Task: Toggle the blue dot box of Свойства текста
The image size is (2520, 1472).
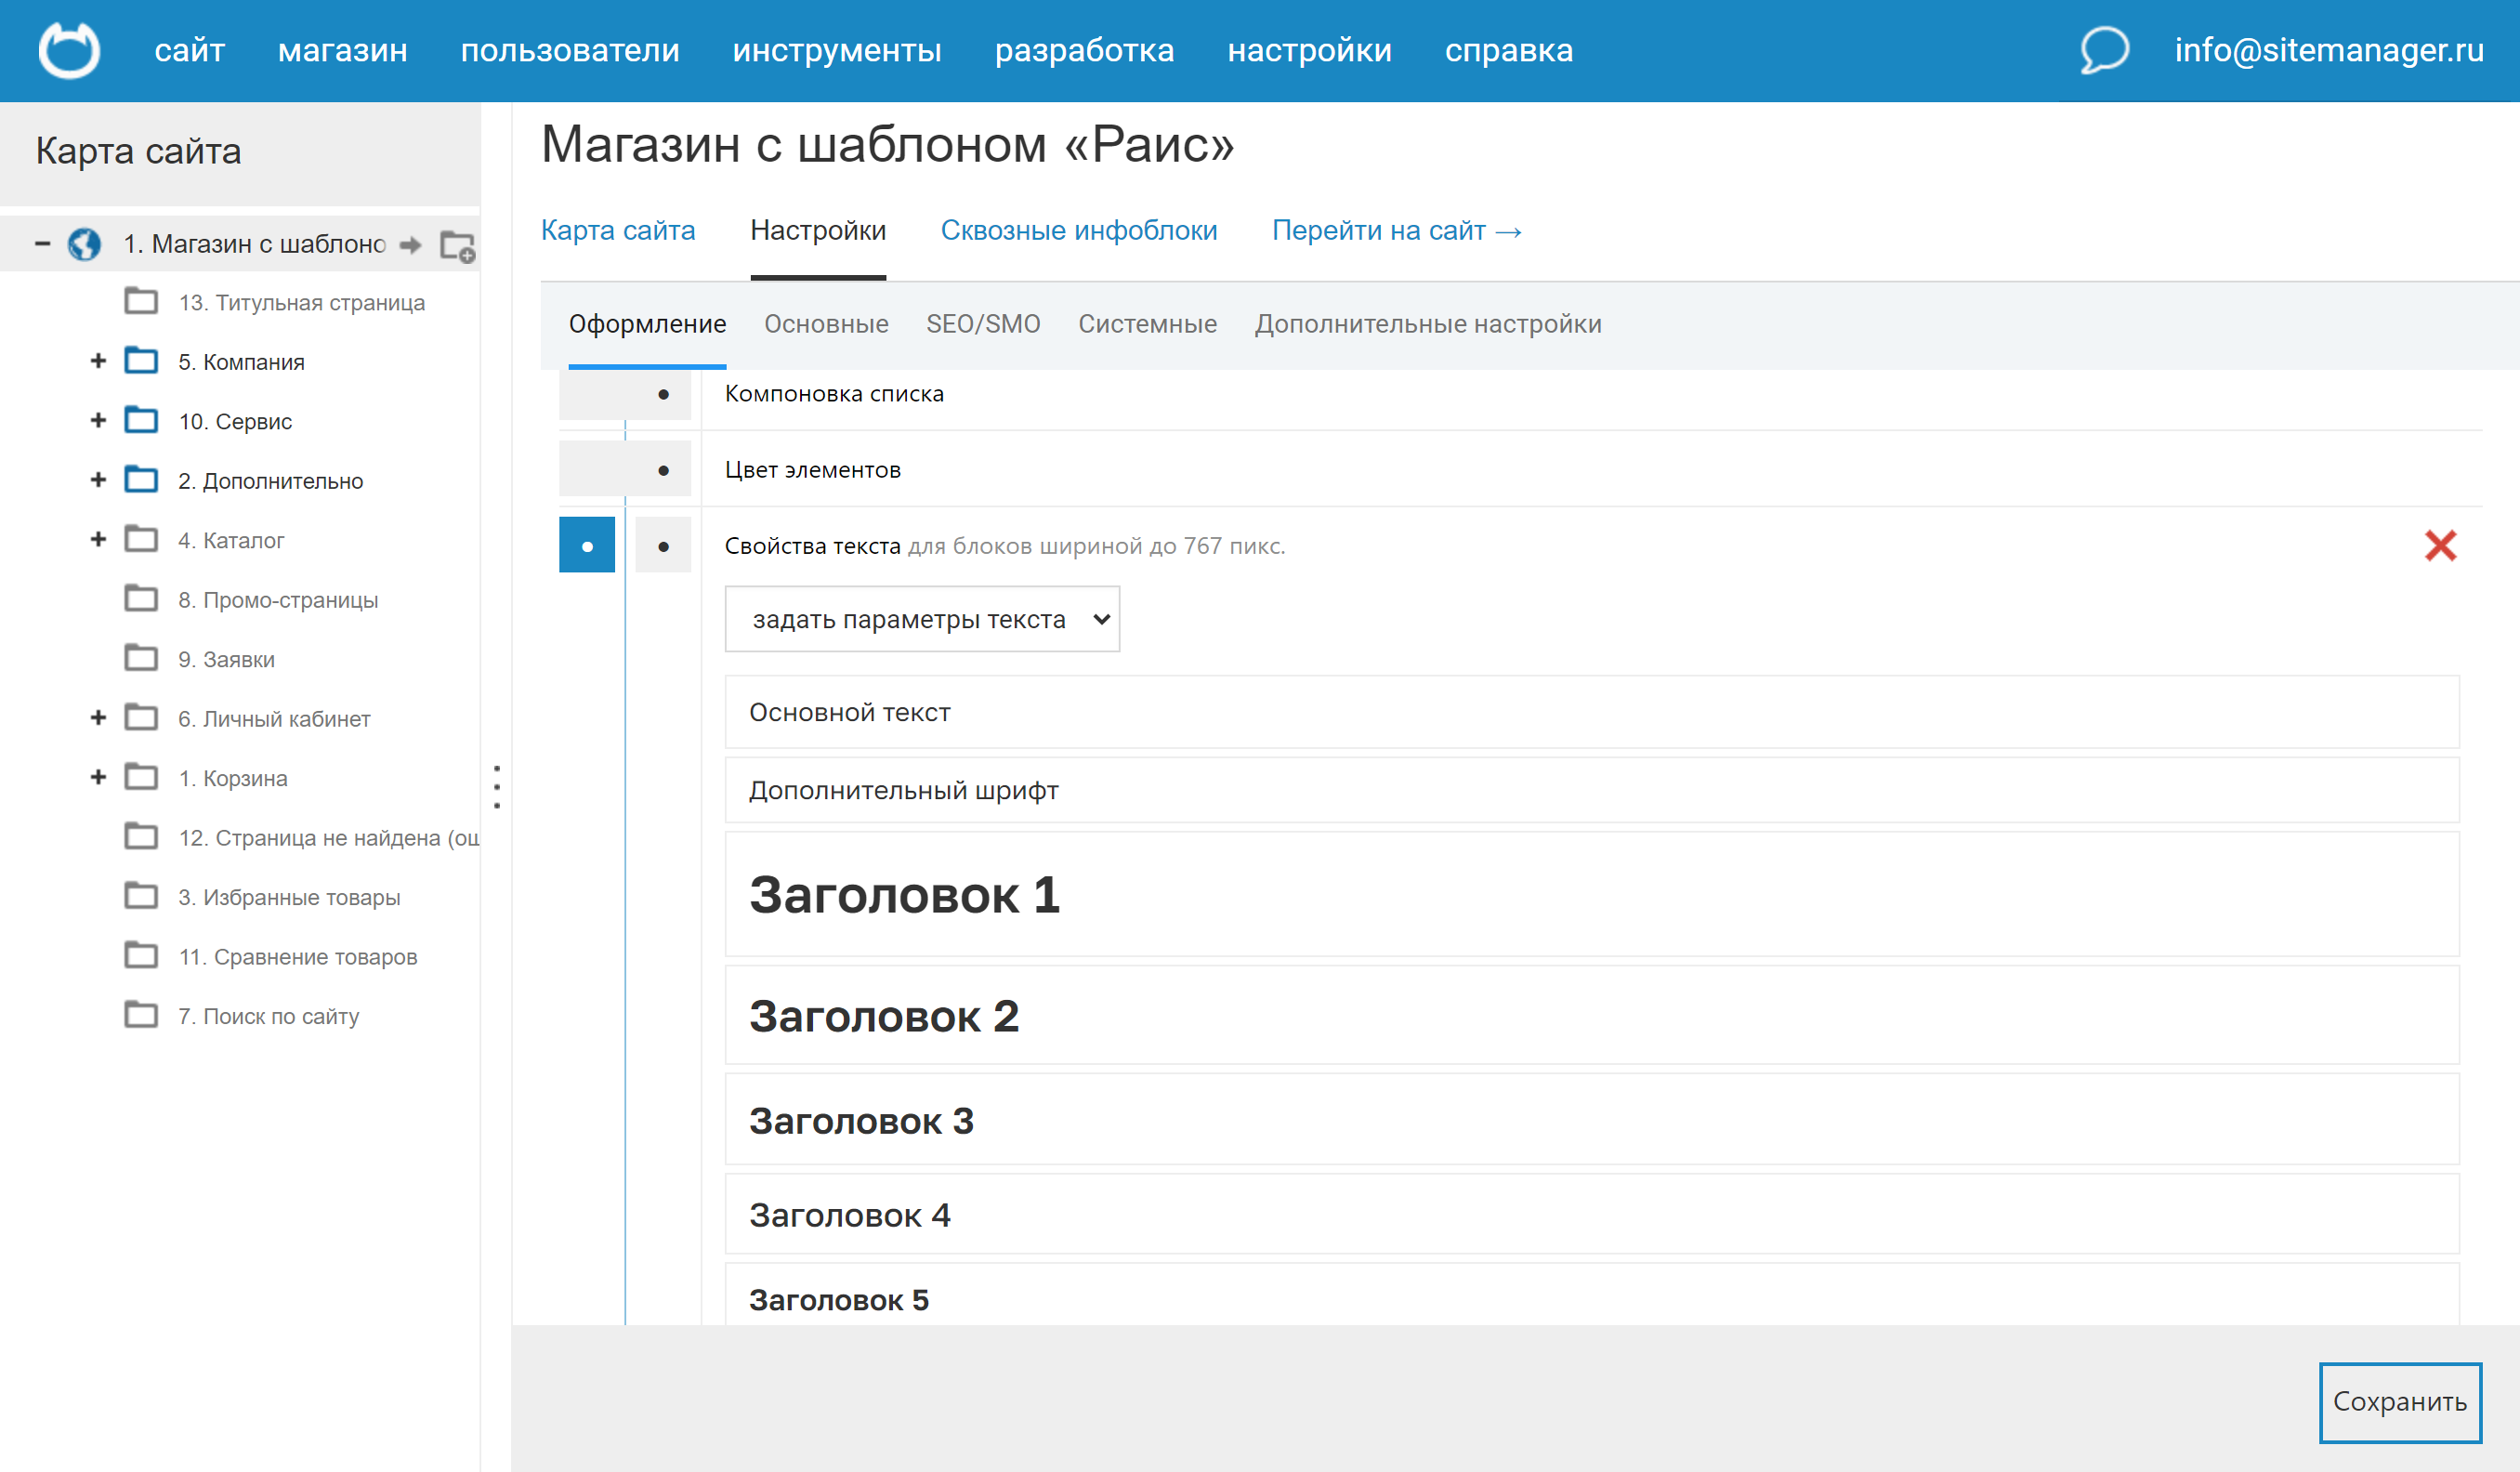Action: point(587,545)
